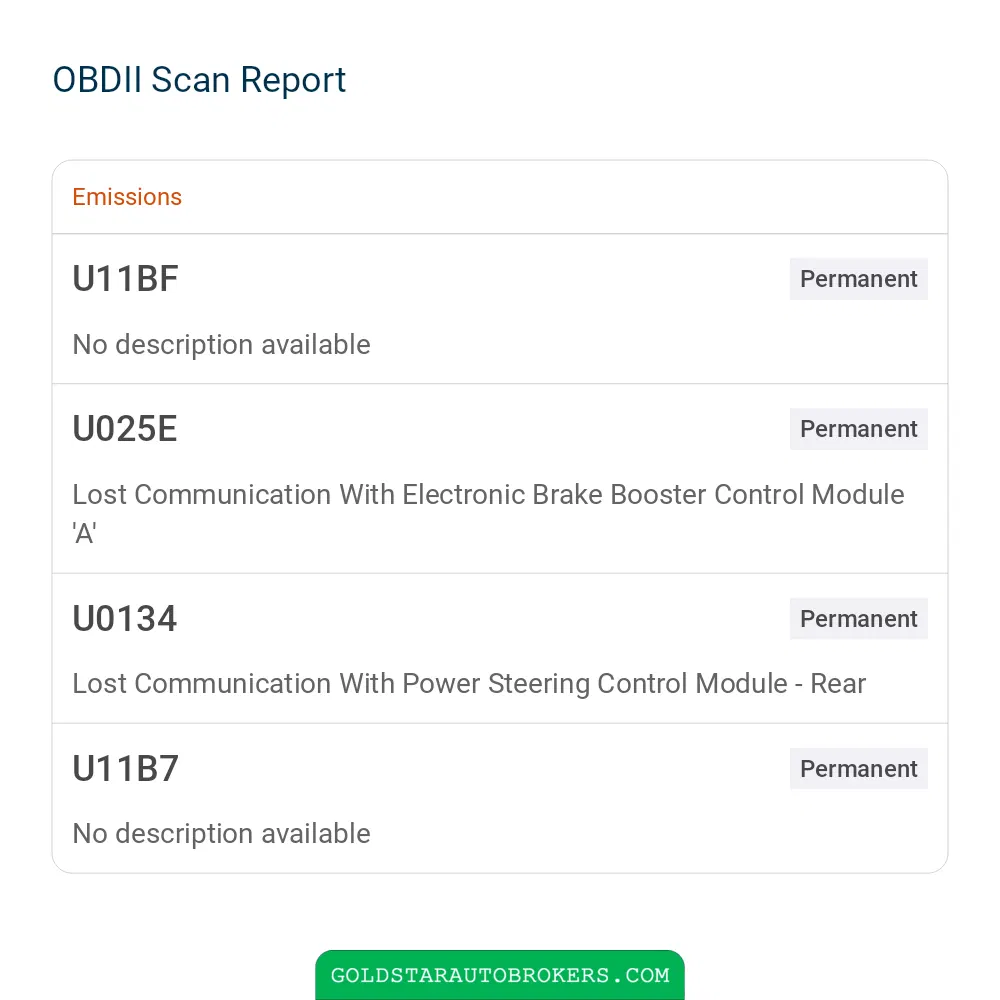Click Permanent badge beside U025E
The image size is (1000, 1000).
click(858, 429)
